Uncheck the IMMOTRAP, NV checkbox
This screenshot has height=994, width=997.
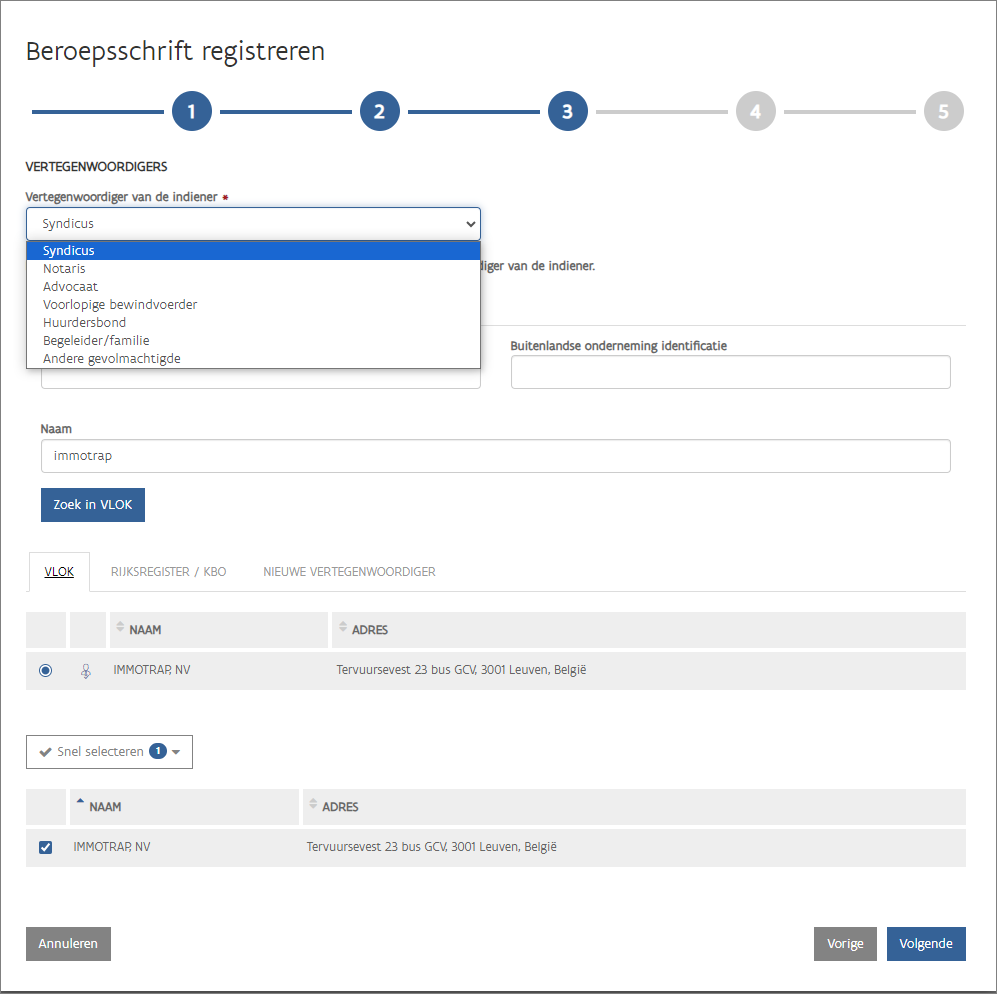[45, 847]
